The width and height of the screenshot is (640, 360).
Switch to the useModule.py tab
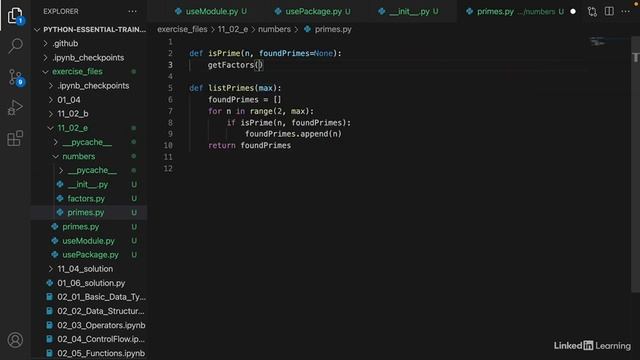point(211,11)
